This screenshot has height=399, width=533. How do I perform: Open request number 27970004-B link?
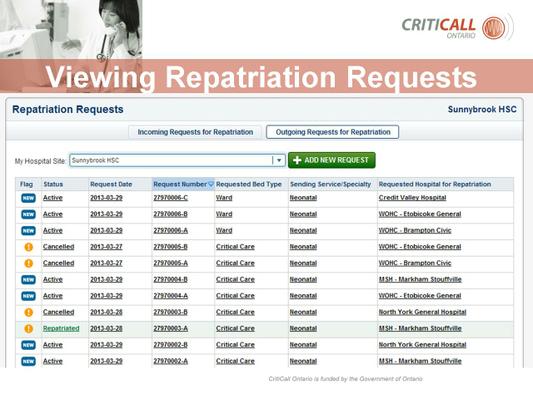170,279
